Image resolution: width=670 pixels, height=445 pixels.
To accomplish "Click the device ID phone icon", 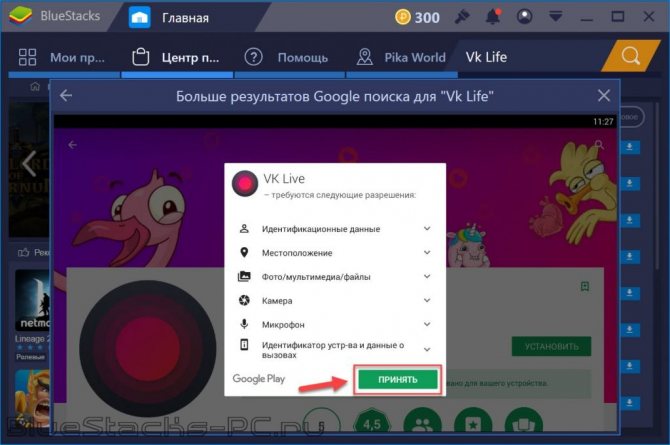I will 244,344.
